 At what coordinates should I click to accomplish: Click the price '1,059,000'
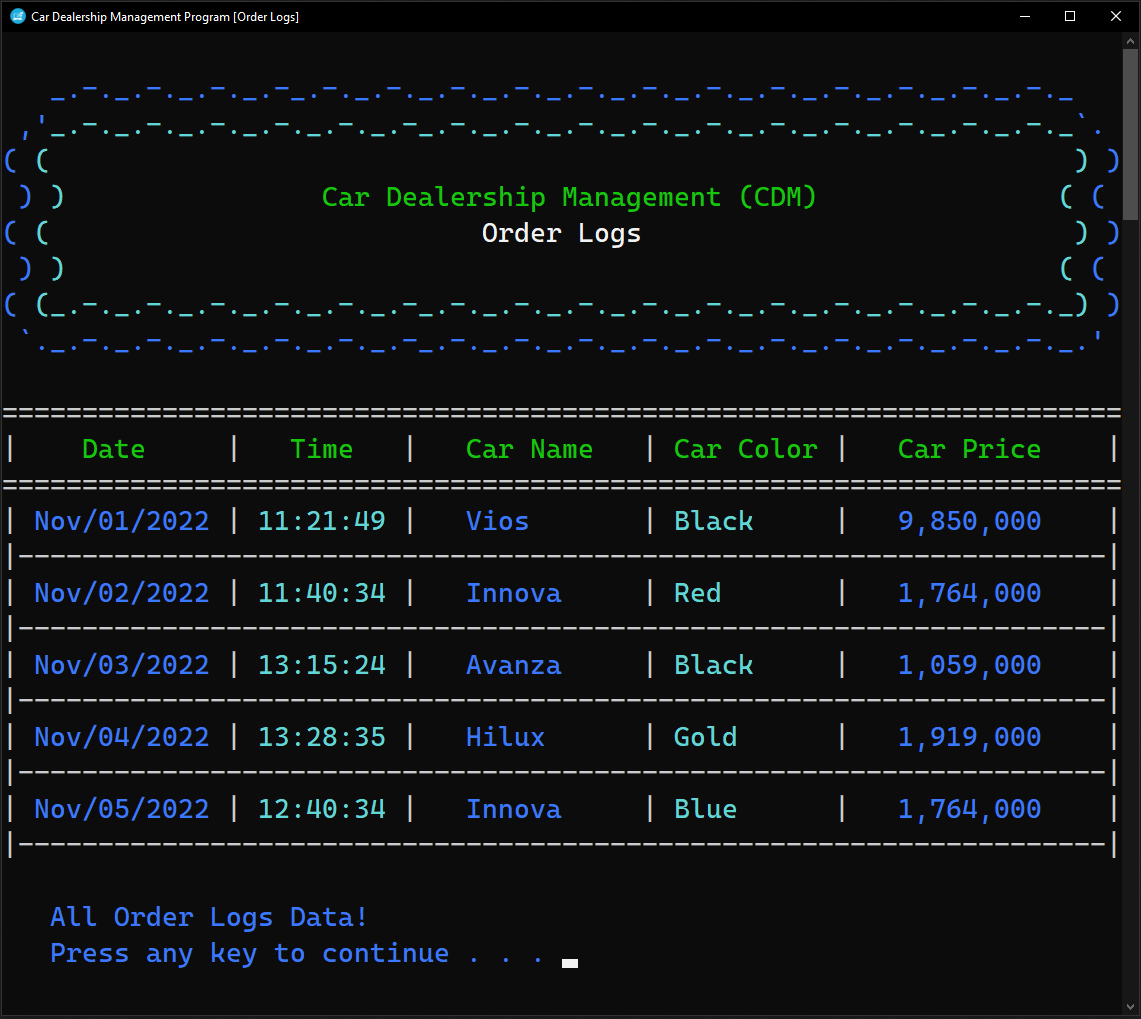969,665
